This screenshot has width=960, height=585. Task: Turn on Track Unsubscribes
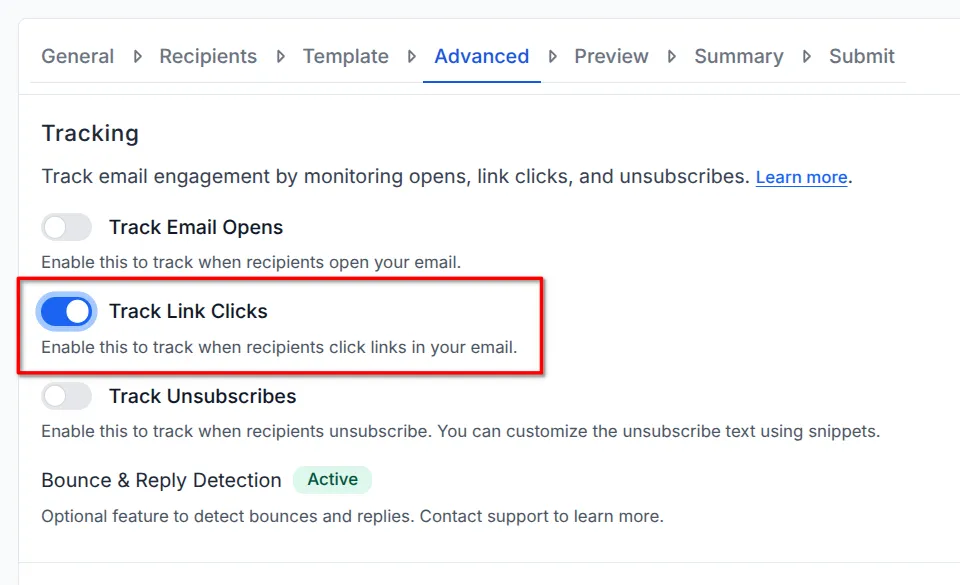[66, 396]
